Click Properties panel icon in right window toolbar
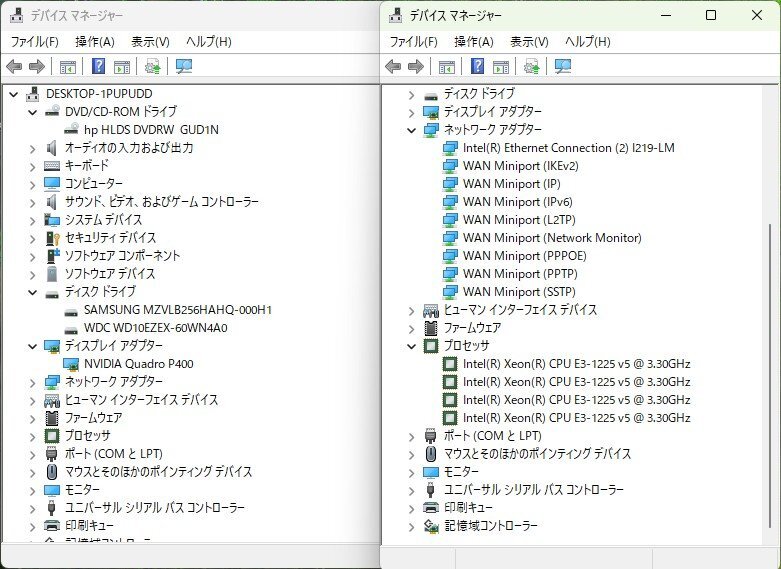This screenshot has height=569, width=781. coord(501,66)
